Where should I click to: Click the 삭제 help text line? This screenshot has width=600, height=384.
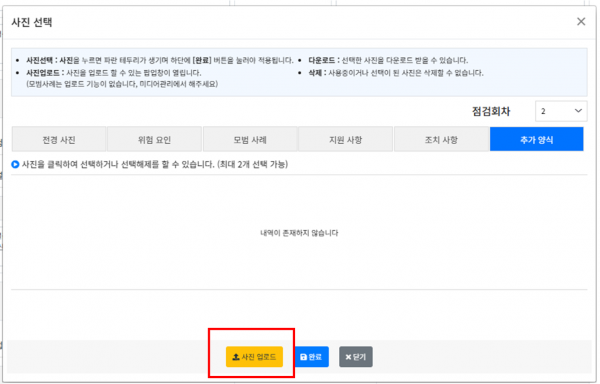397,73
